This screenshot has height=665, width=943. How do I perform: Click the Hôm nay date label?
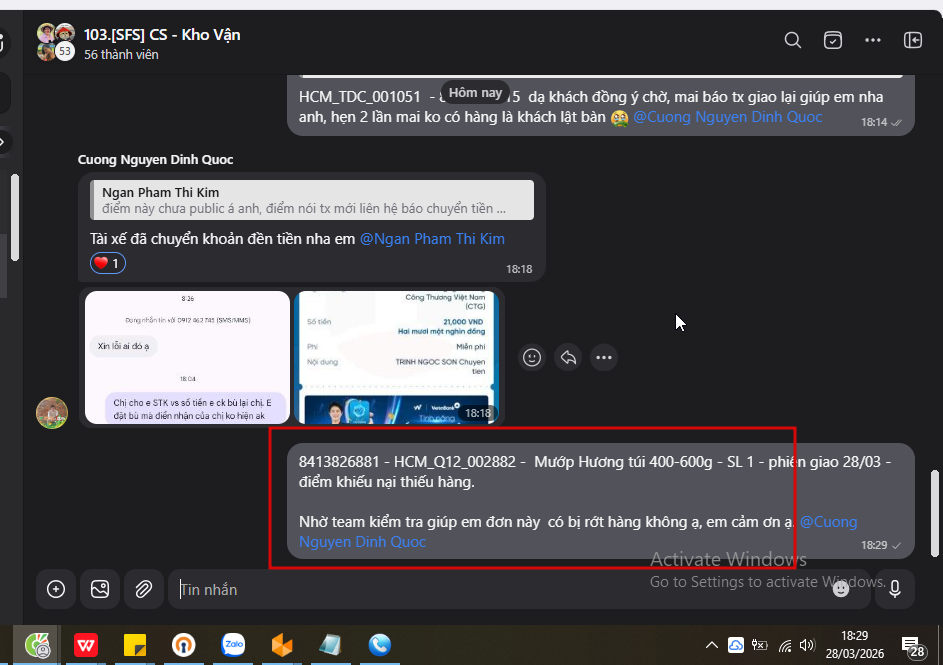tap(475, 93)
